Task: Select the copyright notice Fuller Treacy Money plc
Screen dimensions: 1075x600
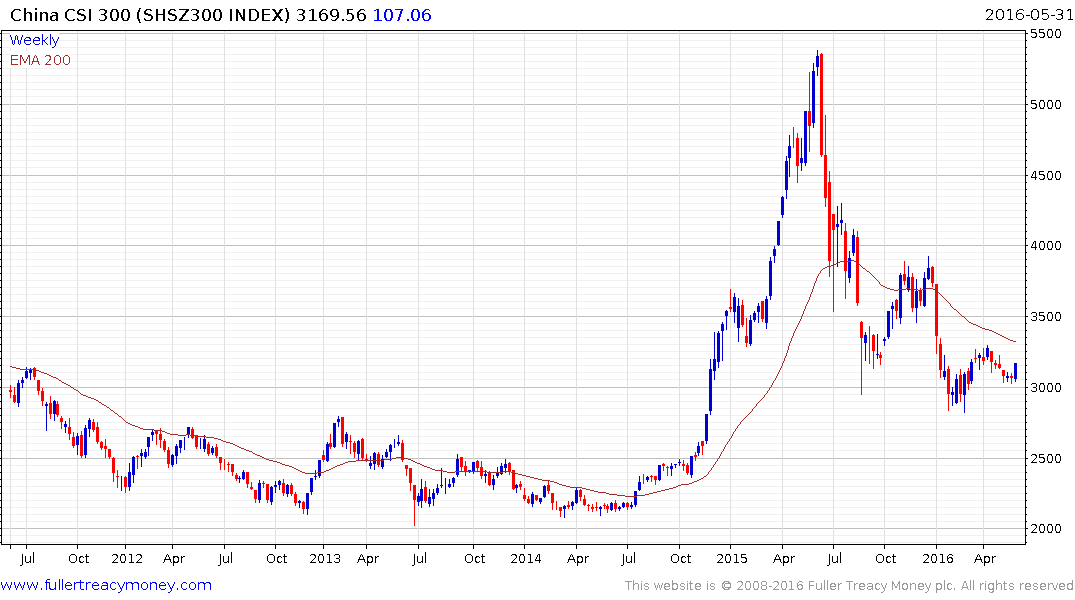Action: coord(849,586)
